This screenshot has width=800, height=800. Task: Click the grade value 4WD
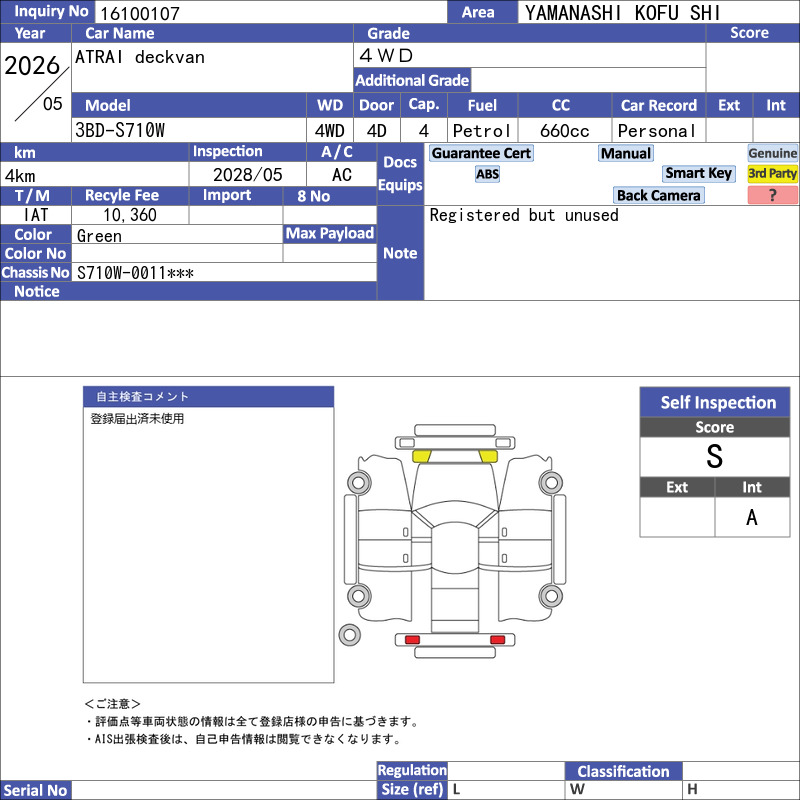[386, 55]
